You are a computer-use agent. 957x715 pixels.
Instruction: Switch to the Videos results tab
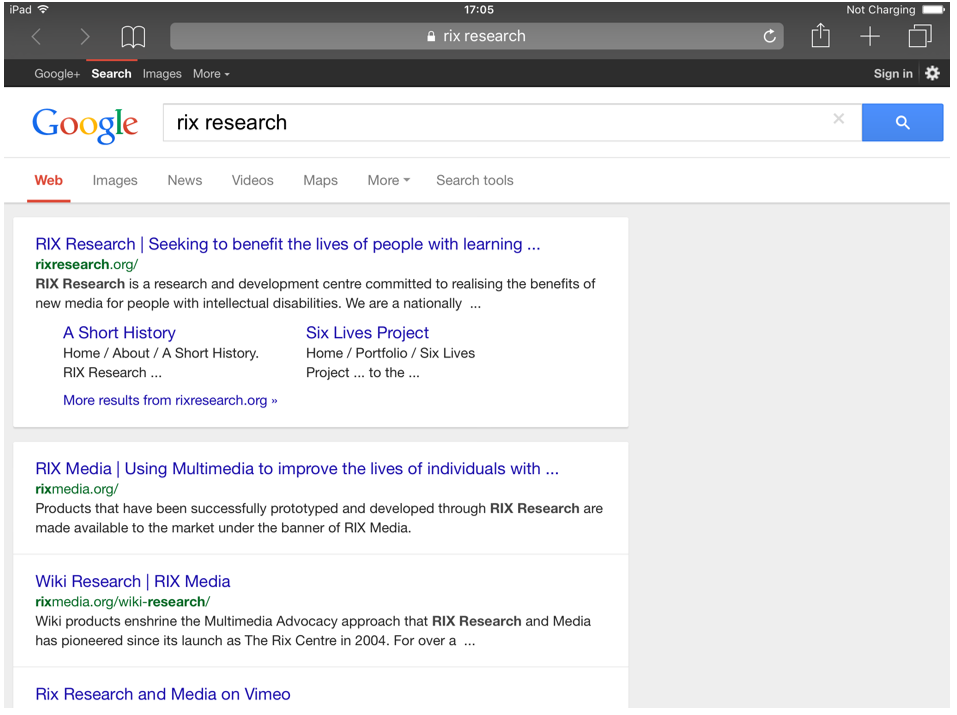tap(252, 181)
